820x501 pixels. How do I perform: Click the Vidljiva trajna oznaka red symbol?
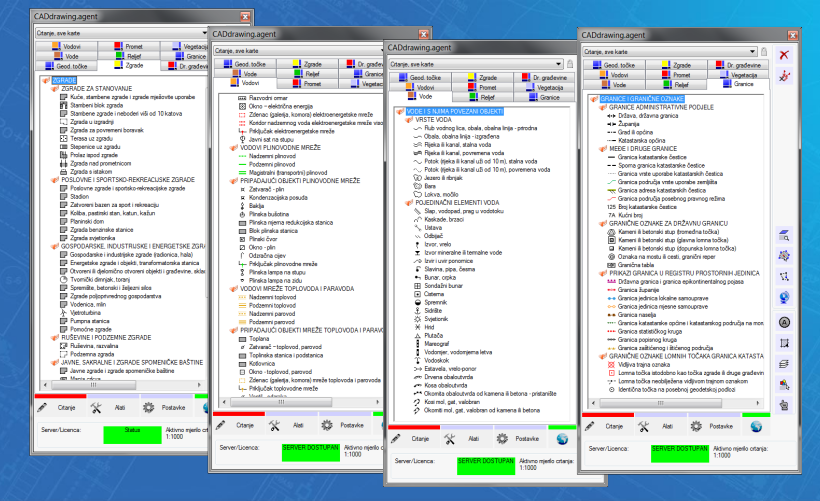coord(611,365)
